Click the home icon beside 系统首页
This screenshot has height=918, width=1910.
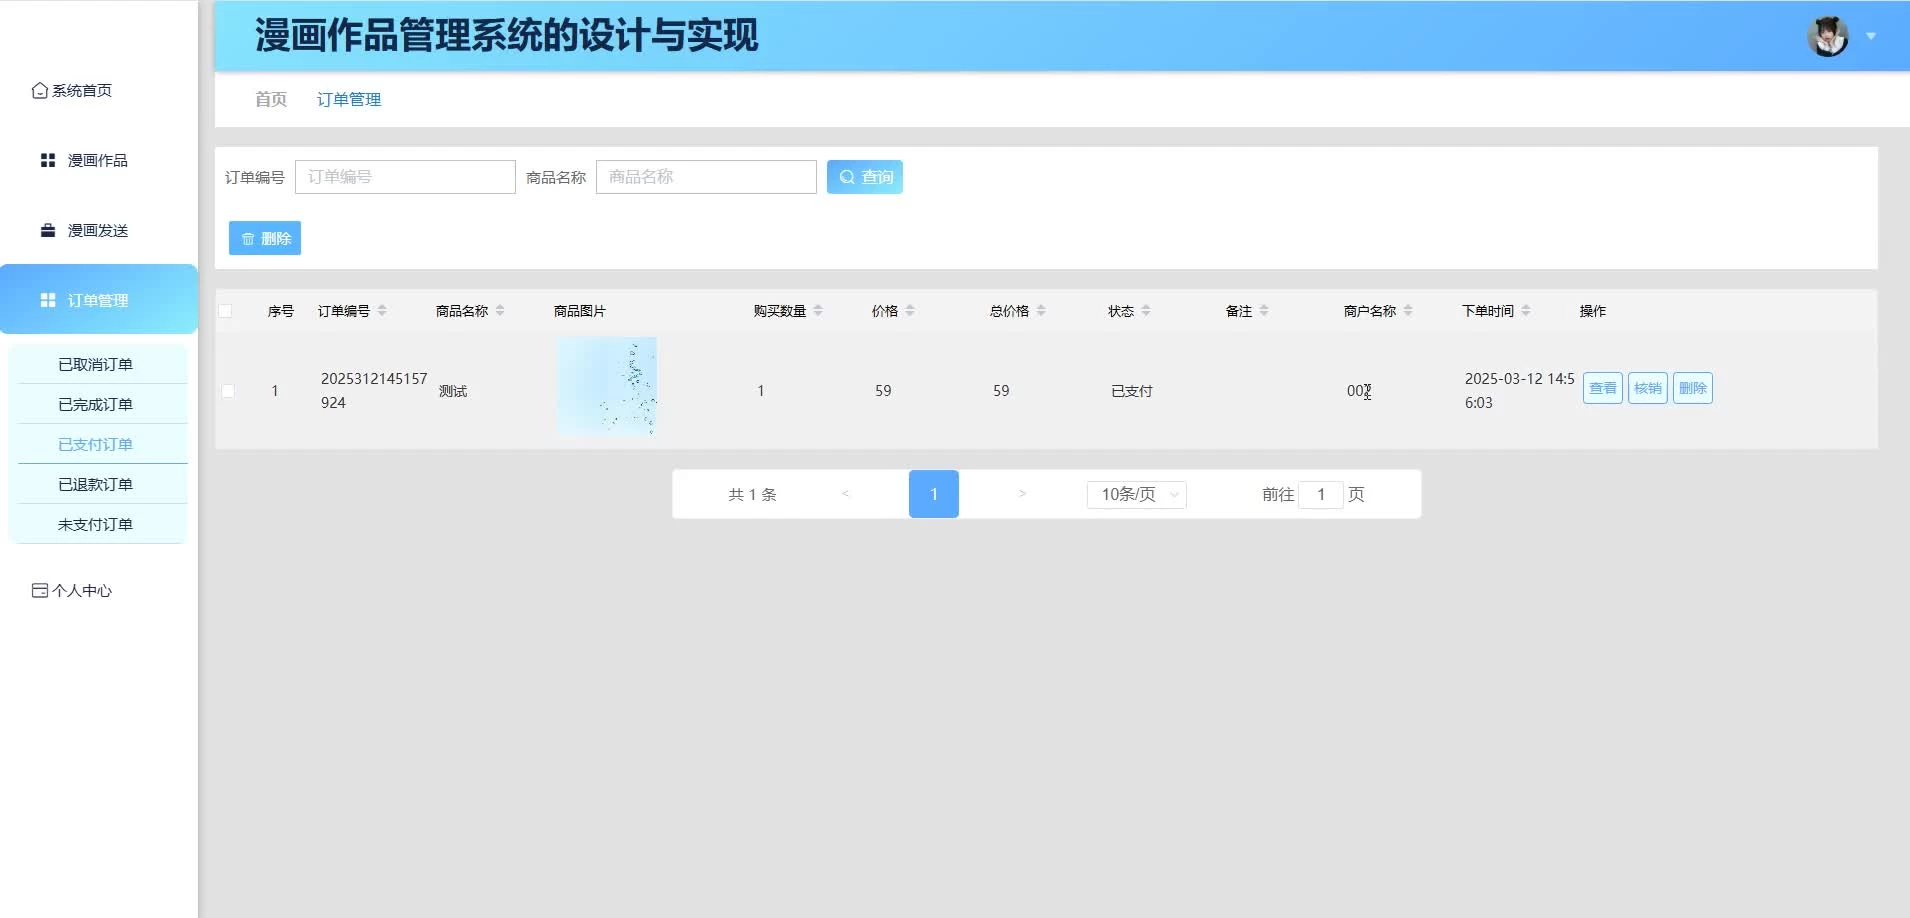(x=40, y=91)
